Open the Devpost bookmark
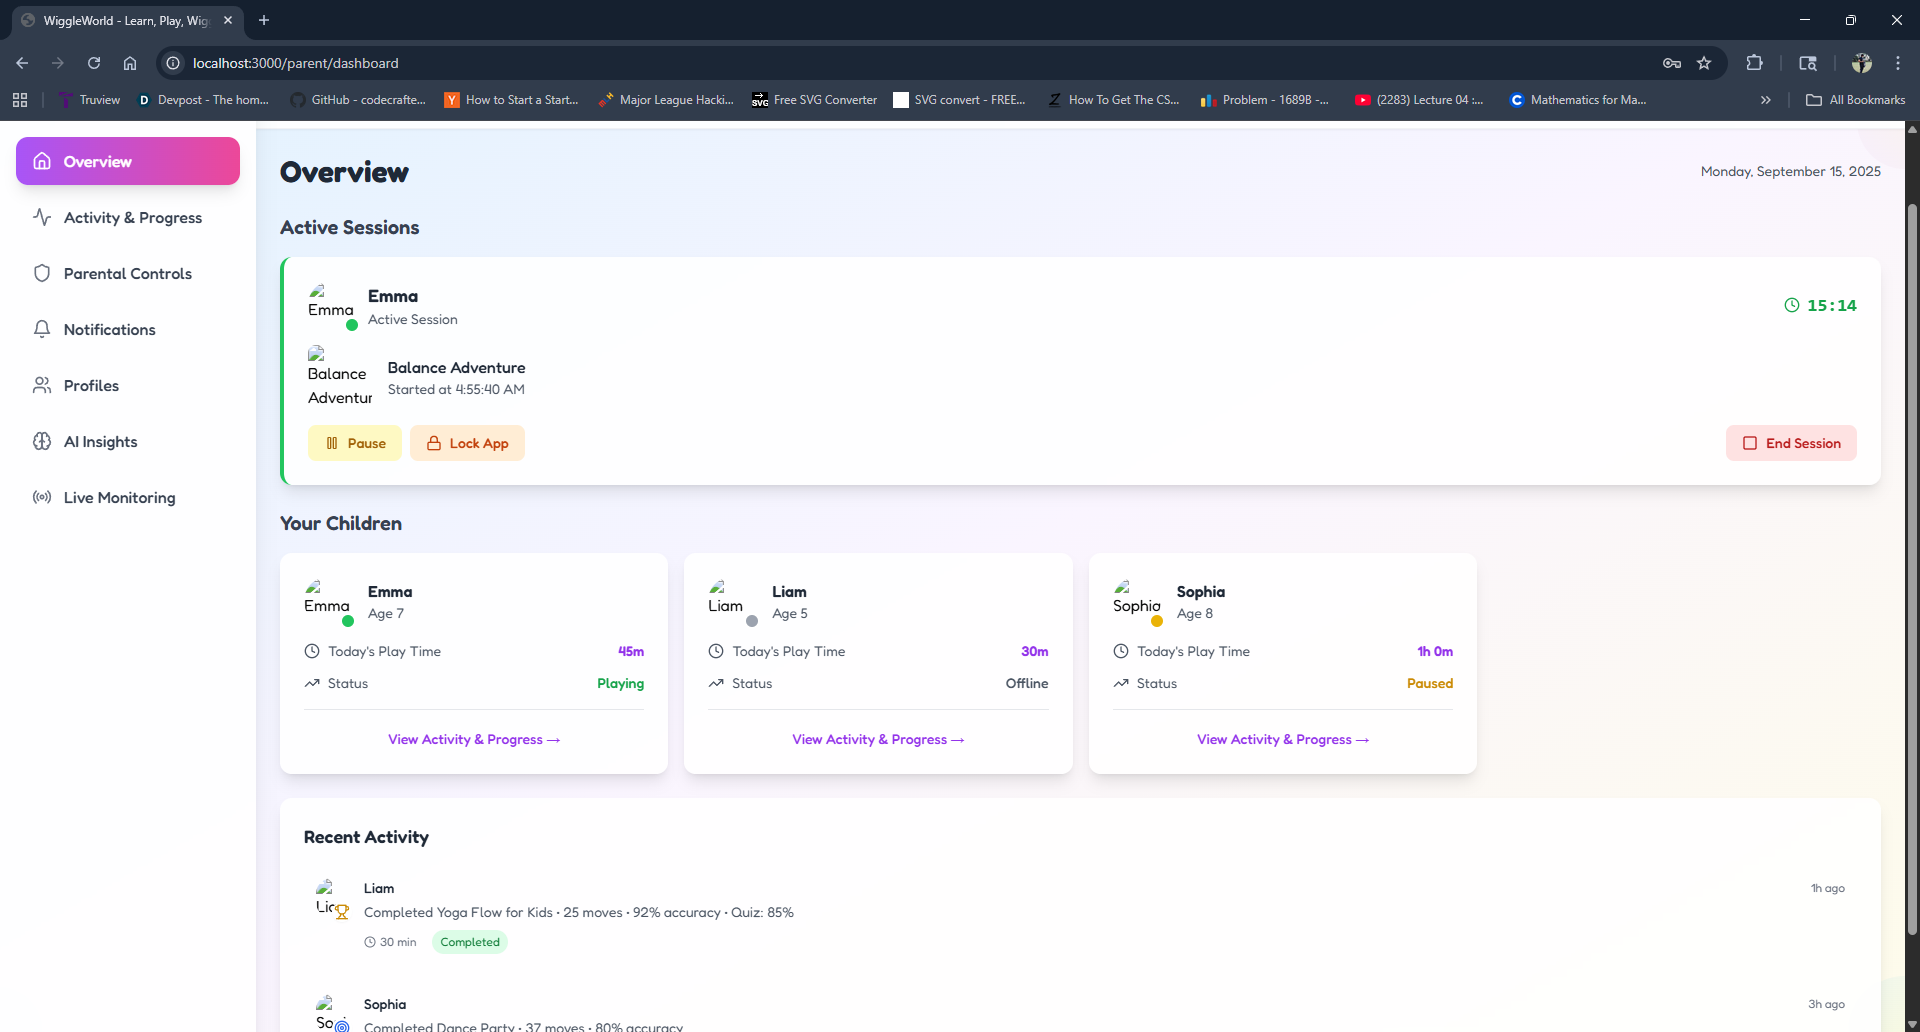 203,100
